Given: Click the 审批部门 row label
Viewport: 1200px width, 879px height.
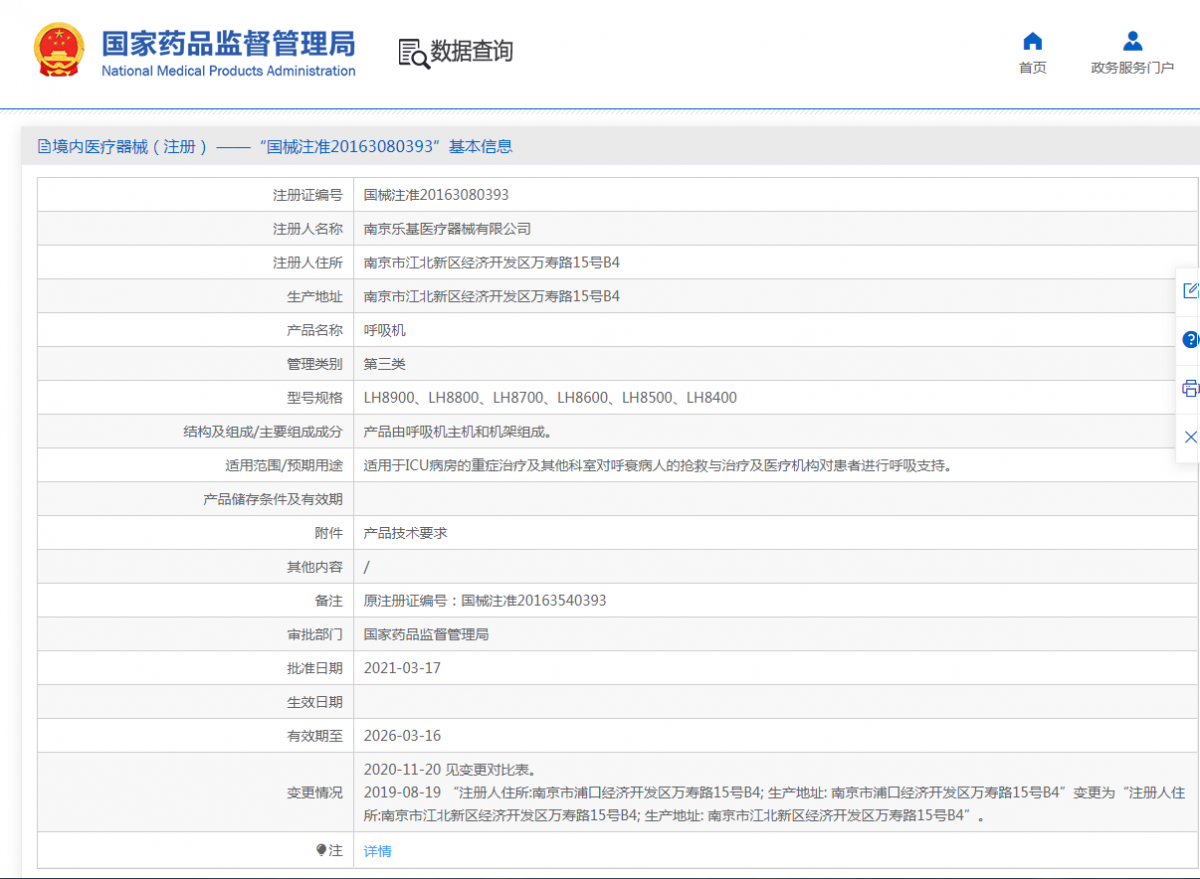Looking at the screenshot, I should point(315,635).
